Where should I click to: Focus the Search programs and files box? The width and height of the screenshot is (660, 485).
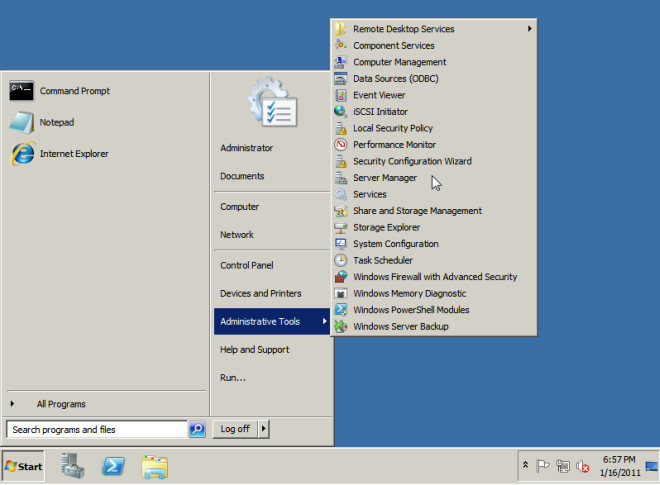pyautogui.click(x=97, y=429)
